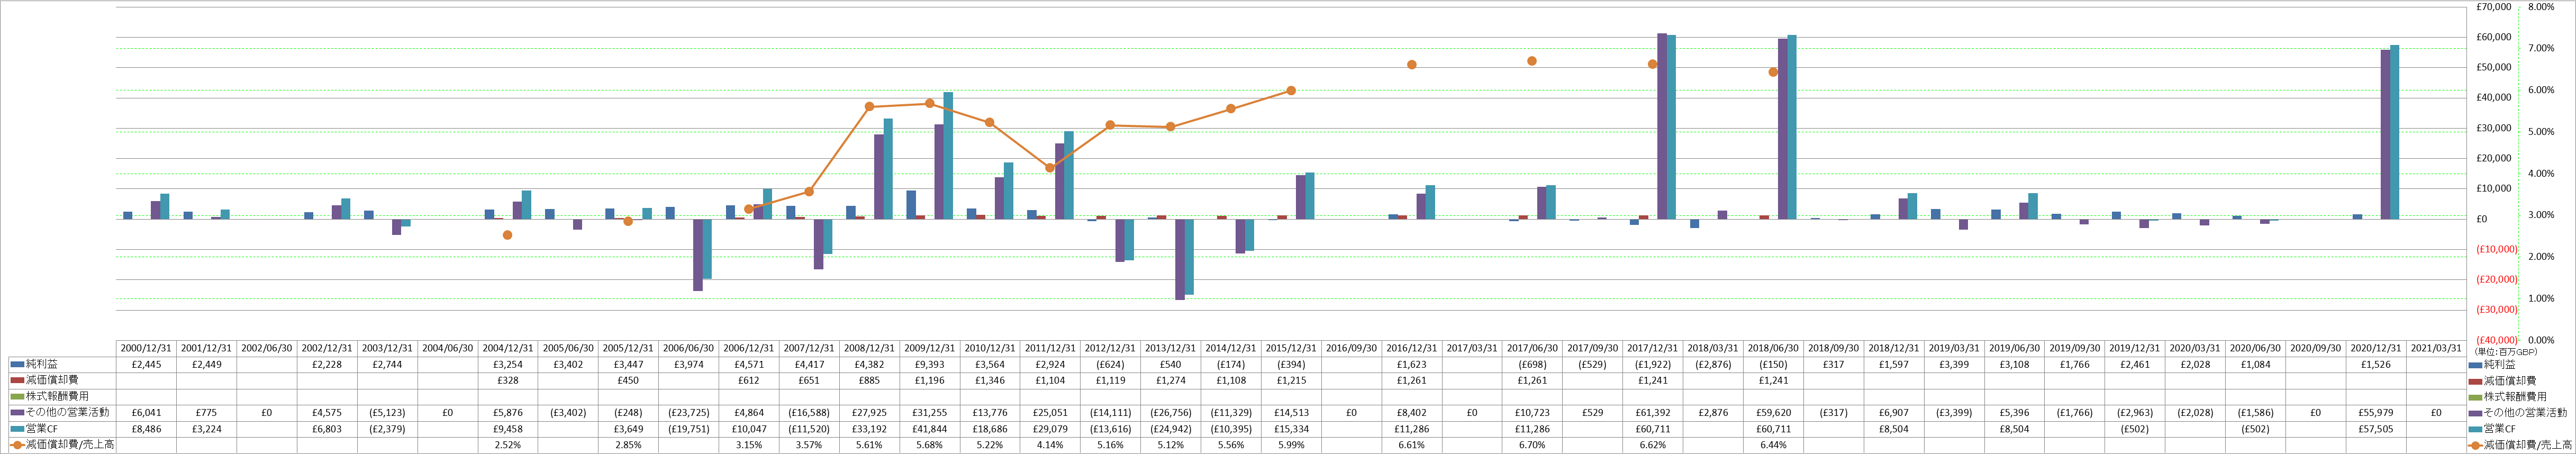Click the 5.68% ratio cell
The image size is (2576, 454).
929,445
